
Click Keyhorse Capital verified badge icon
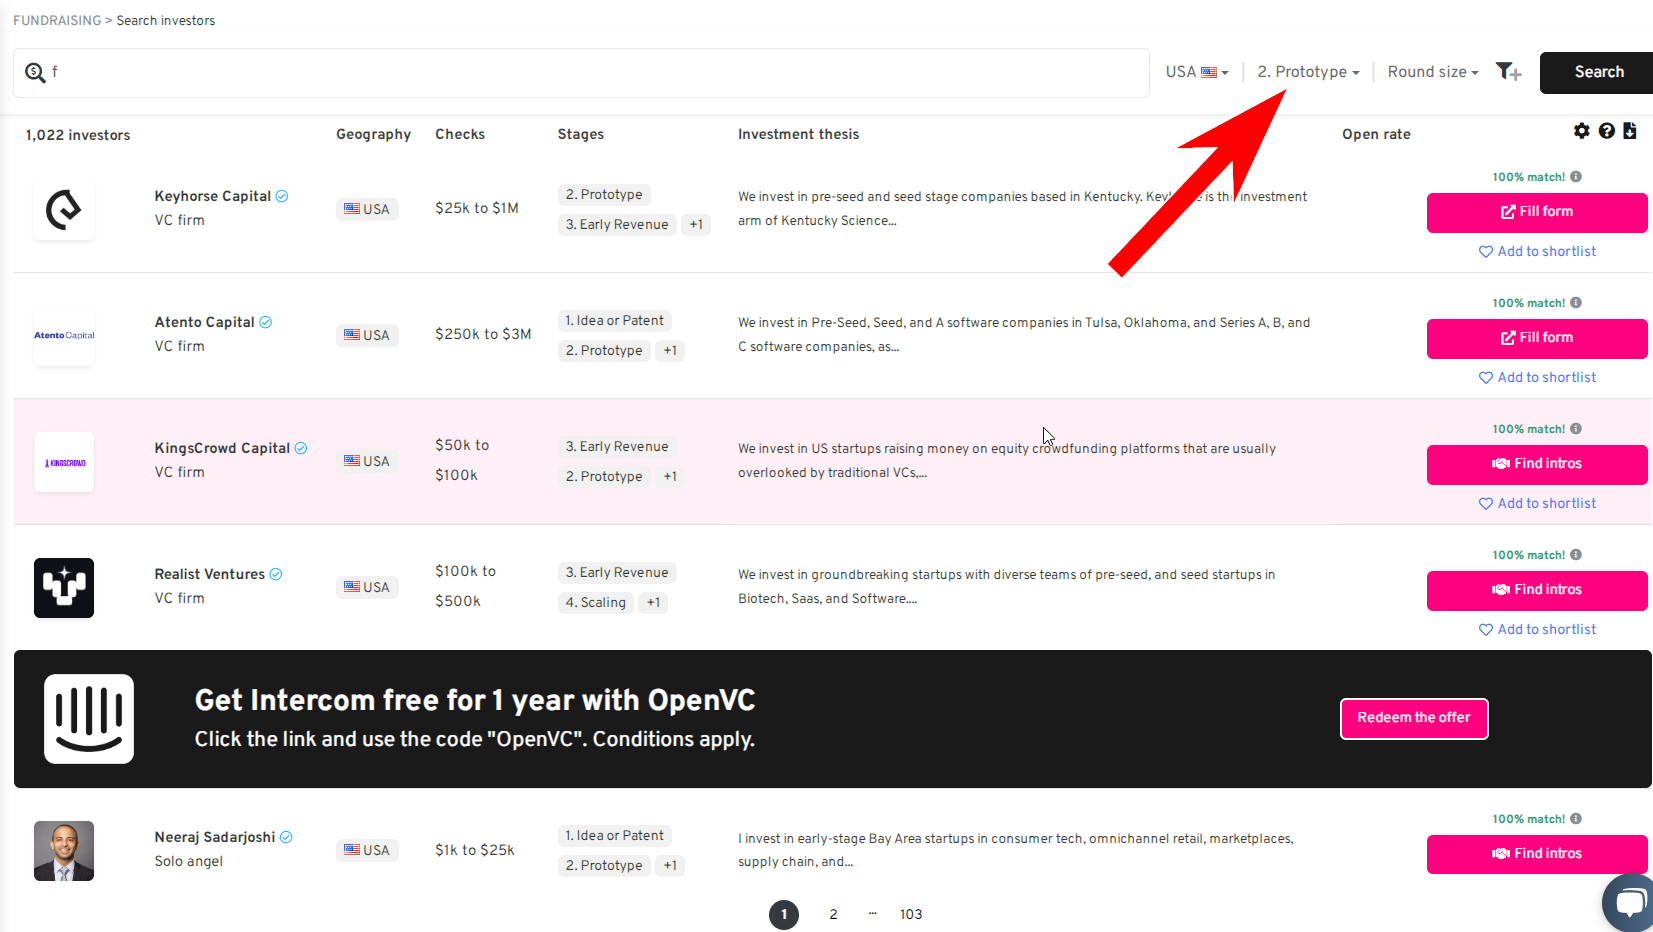point(282,196)
